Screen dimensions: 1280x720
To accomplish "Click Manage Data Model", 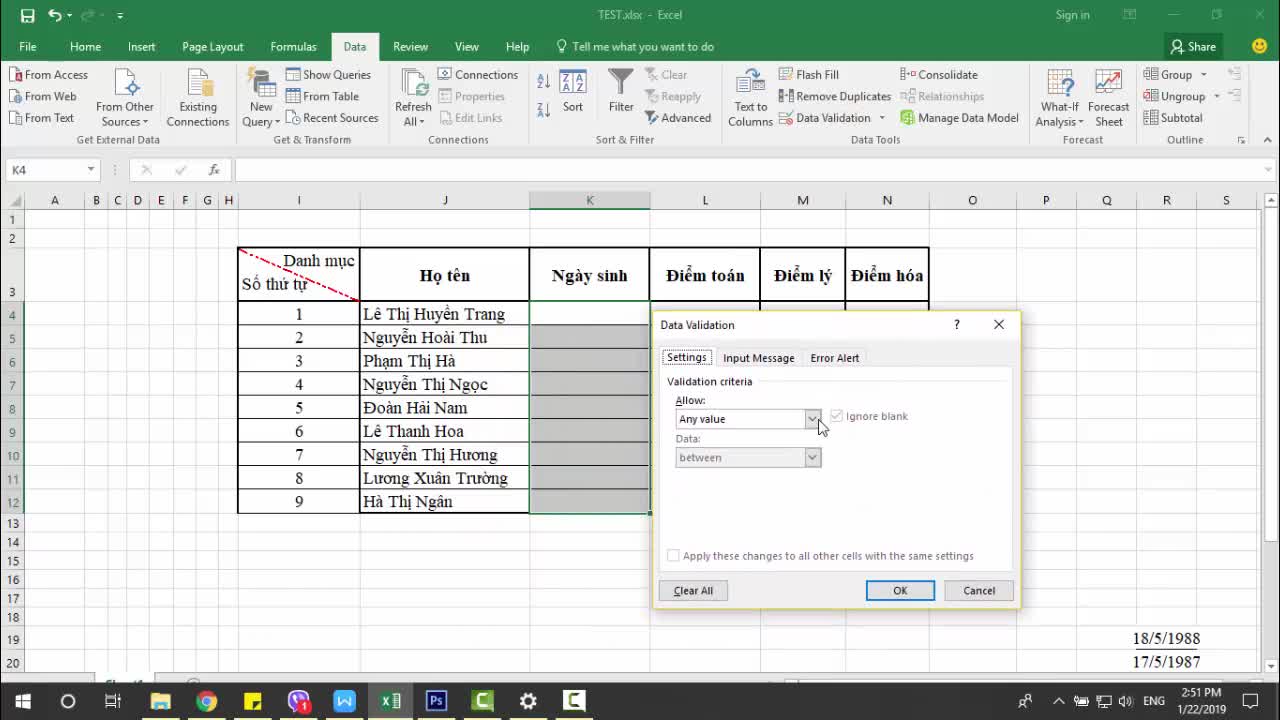I will click(959, 118).
